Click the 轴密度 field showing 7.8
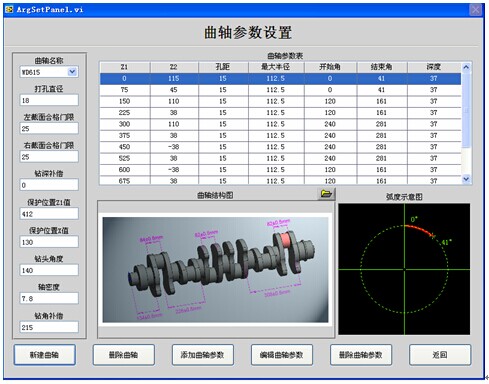The image size is (489, 384). click(49, 298)
